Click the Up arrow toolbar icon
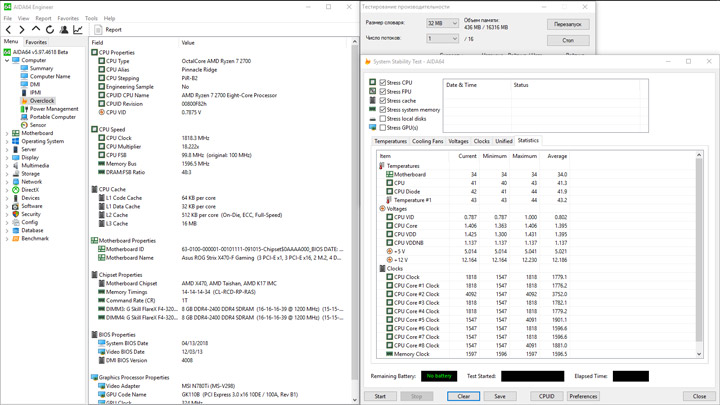 click(36, 29)
